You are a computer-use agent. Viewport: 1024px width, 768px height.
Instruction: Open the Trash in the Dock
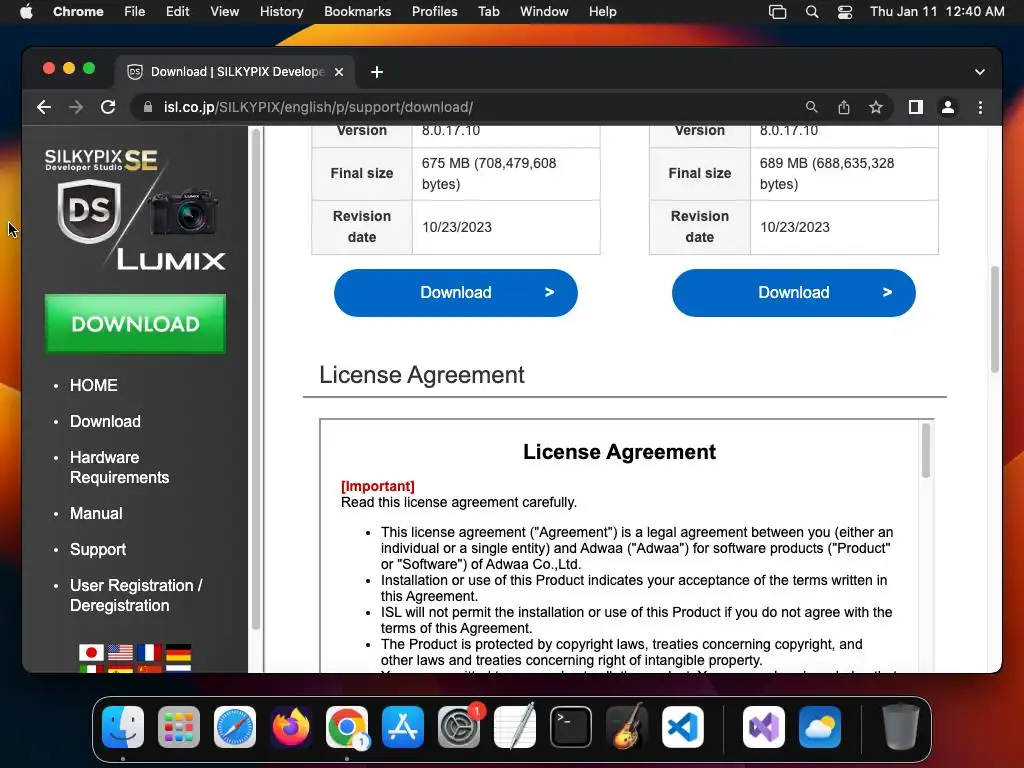point(901,727)
